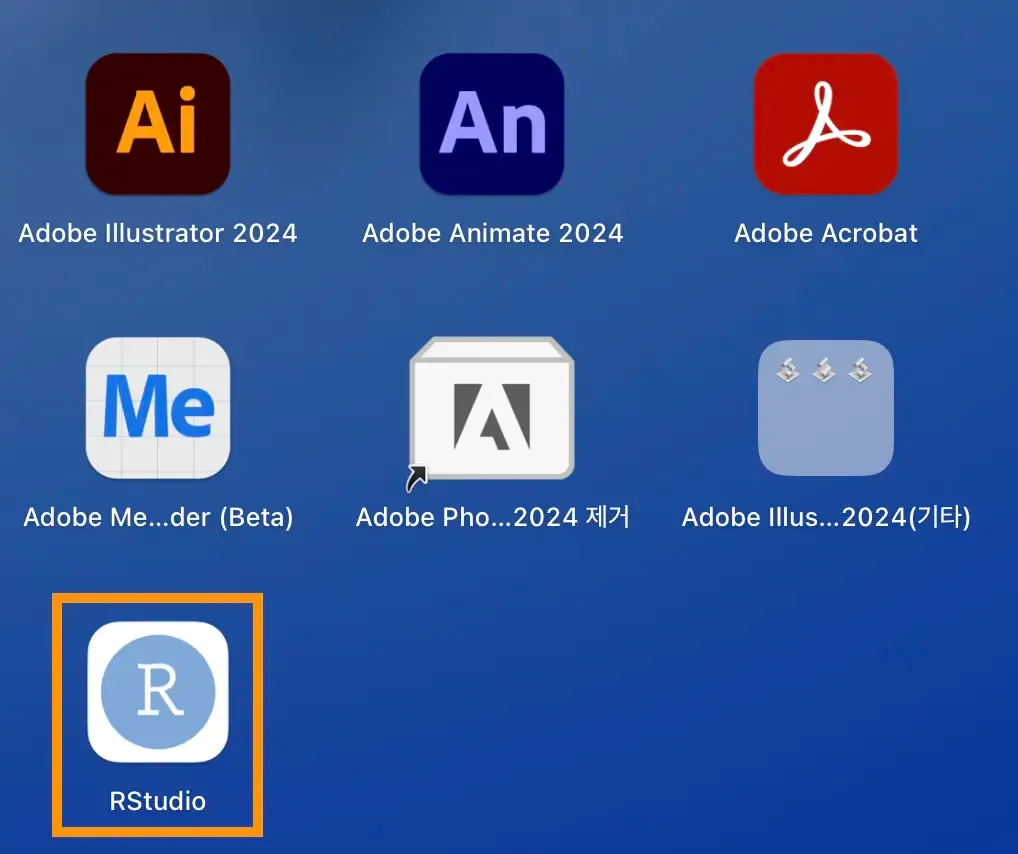This screenshot has width=1018, height=854.
Task: Click the Adobe Illustrator 2024 label
Action: pos(157,233)
